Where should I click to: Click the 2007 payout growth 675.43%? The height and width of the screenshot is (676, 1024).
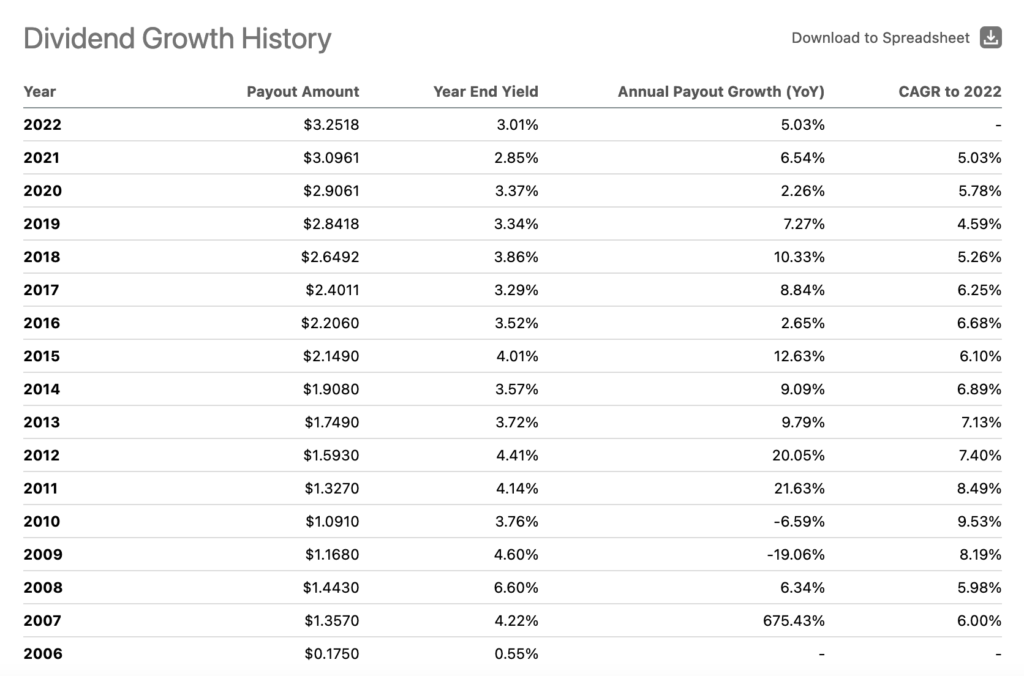pos(794,620)
